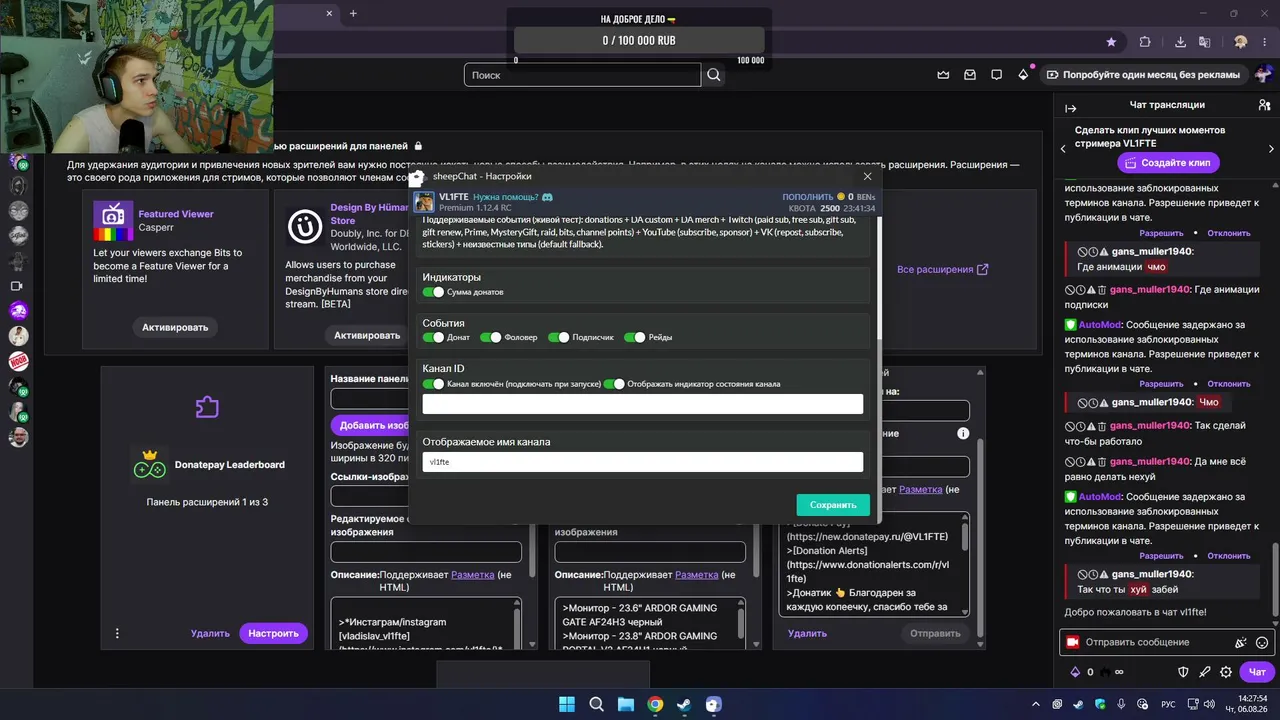Save sheepChat settings with Сохранить
This screenshot has width=1280, height=720.
pos(833,505)
